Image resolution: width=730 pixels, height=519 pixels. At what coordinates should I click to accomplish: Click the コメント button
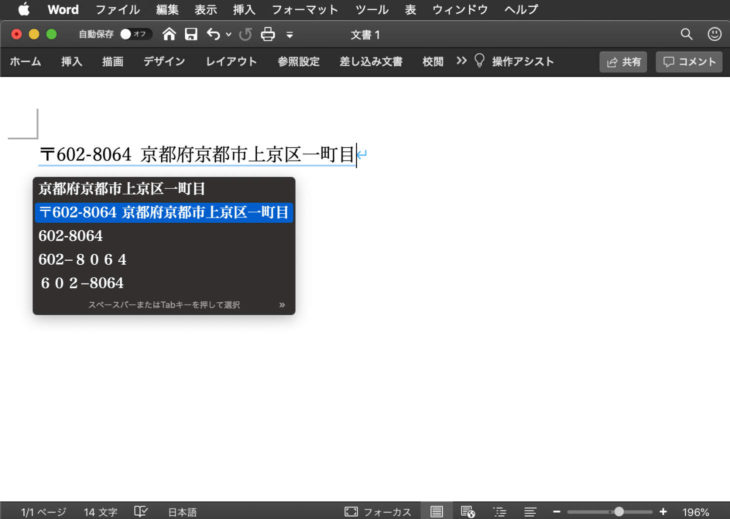[689, 61]
